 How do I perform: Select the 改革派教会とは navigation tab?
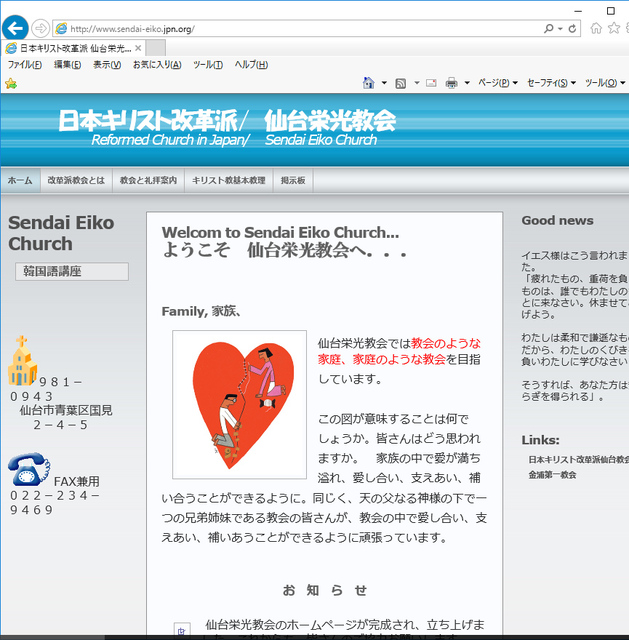(76, 181)
